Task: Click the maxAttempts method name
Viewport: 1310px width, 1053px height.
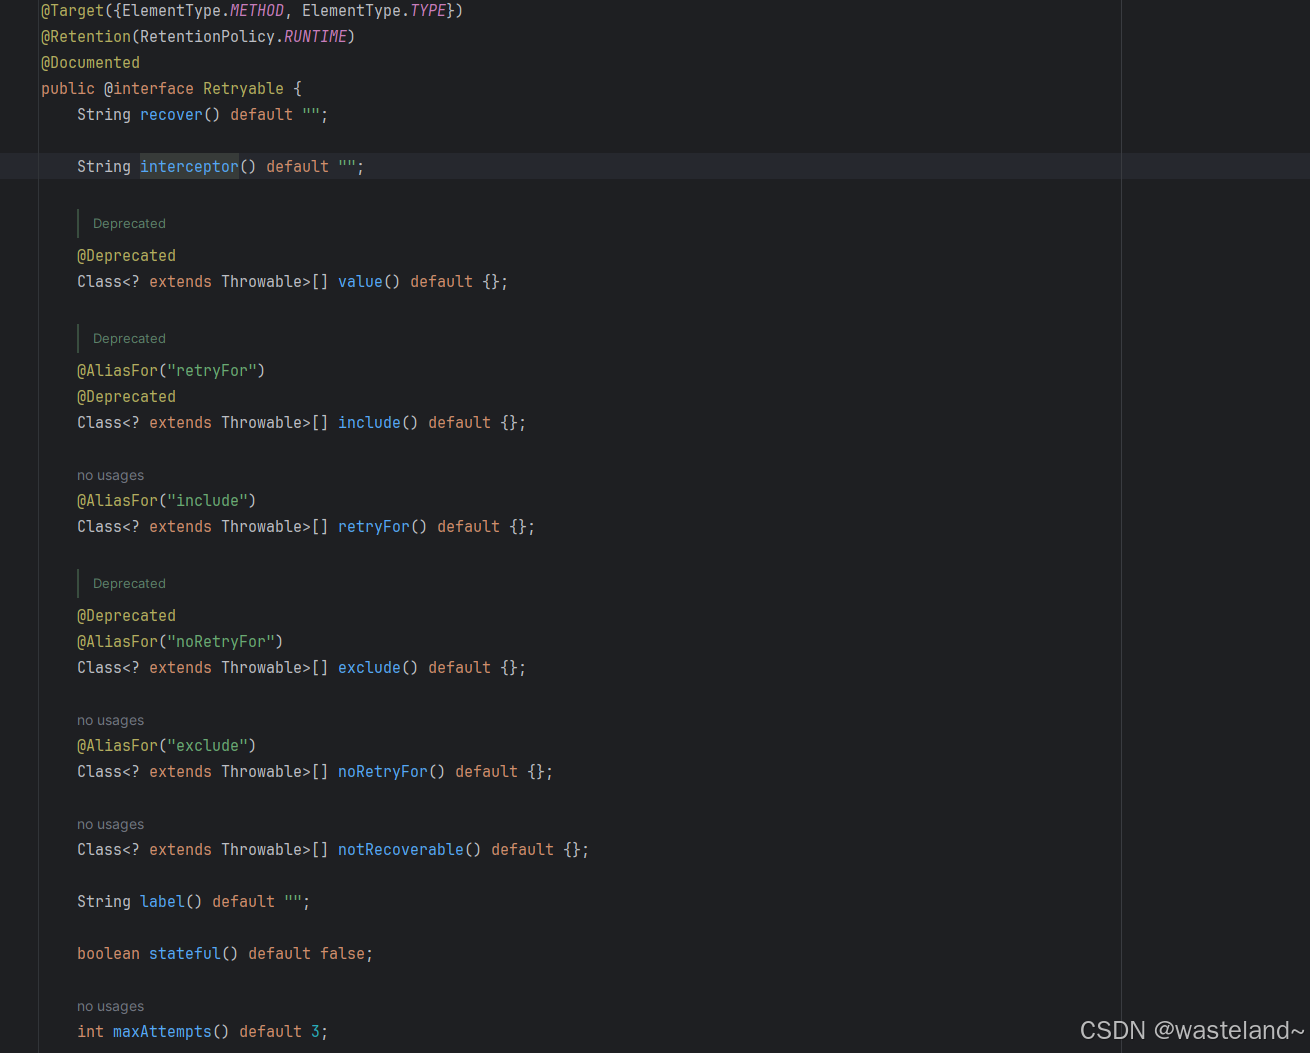Action: point(162,1031)
